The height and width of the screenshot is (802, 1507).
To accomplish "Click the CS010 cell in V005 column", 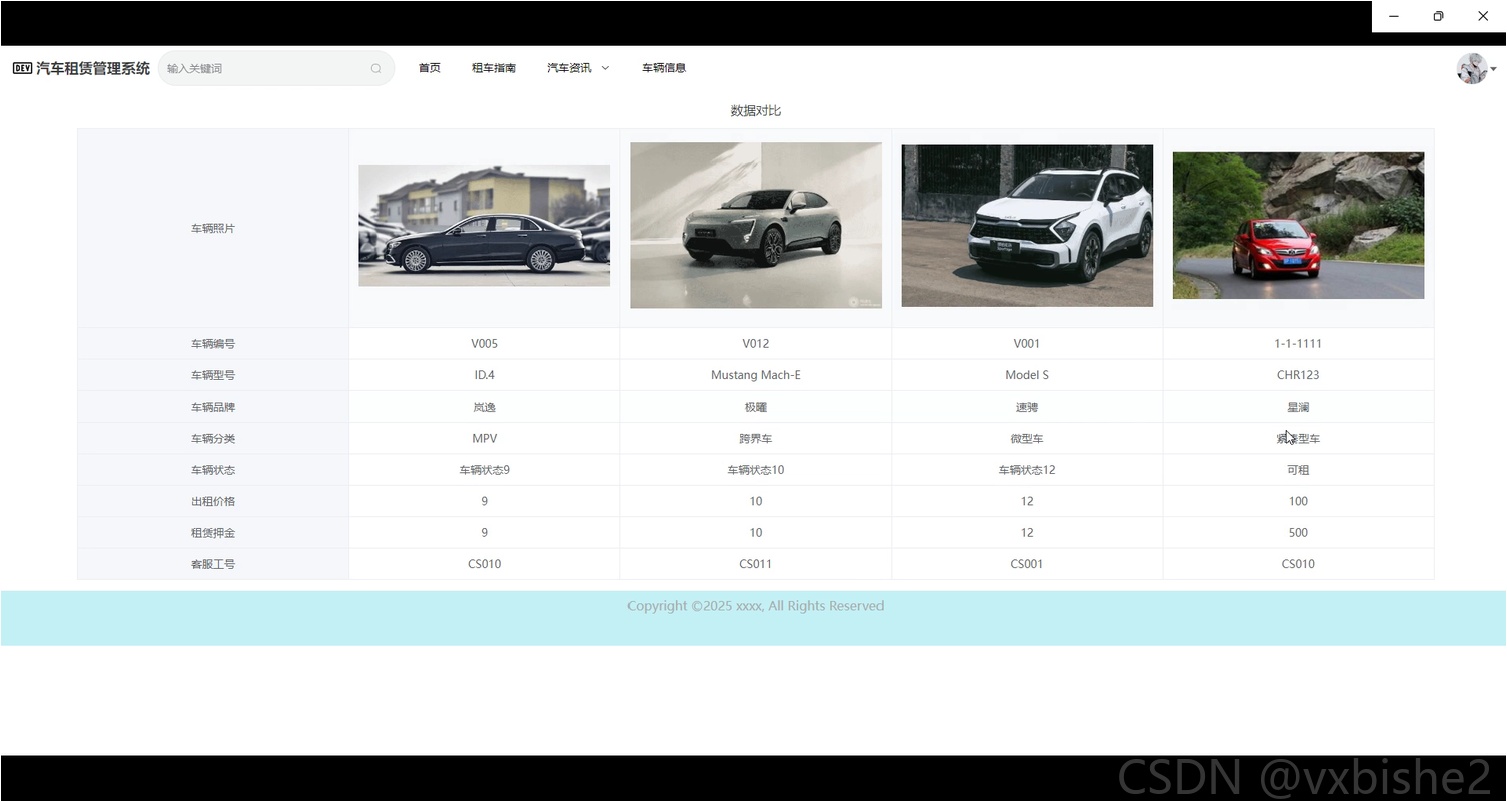I will [484, 565].
